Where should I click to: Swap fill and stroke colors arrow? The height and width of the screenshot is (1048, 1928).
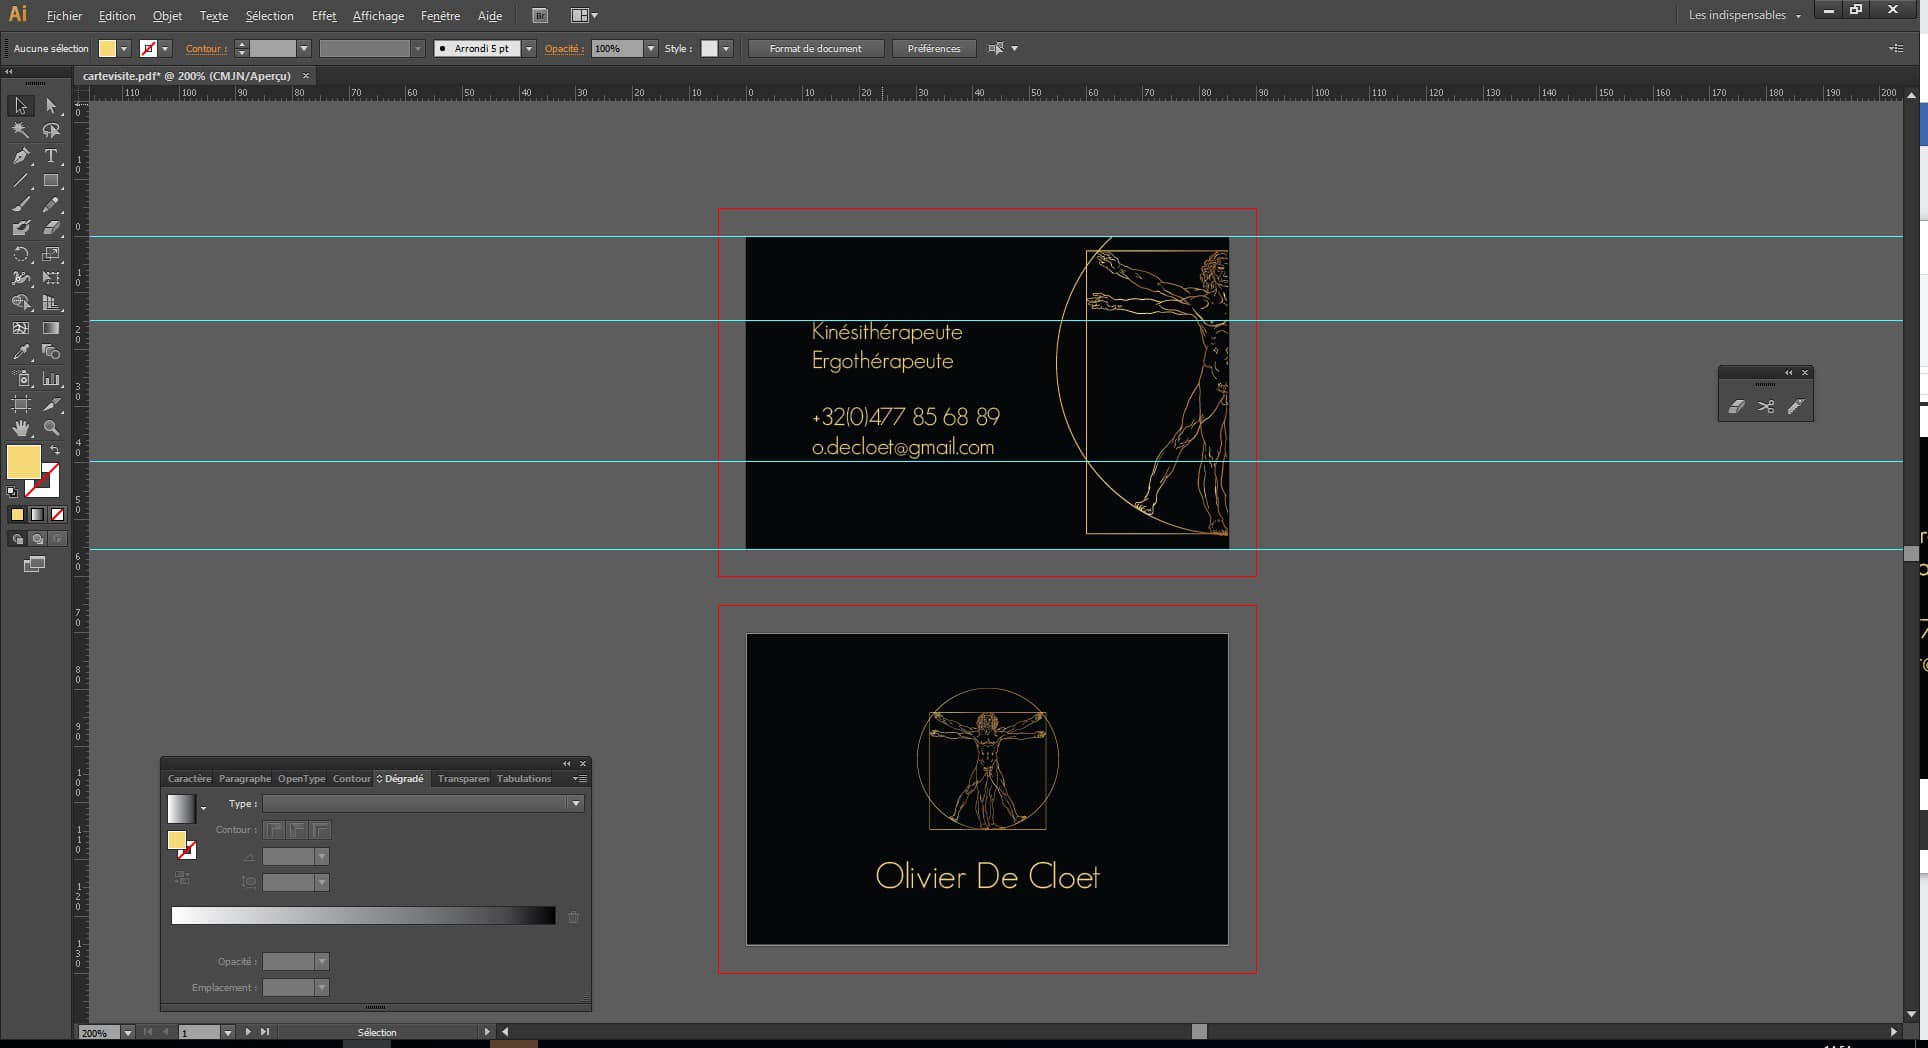pyautogui.click(x=55, y=451)
